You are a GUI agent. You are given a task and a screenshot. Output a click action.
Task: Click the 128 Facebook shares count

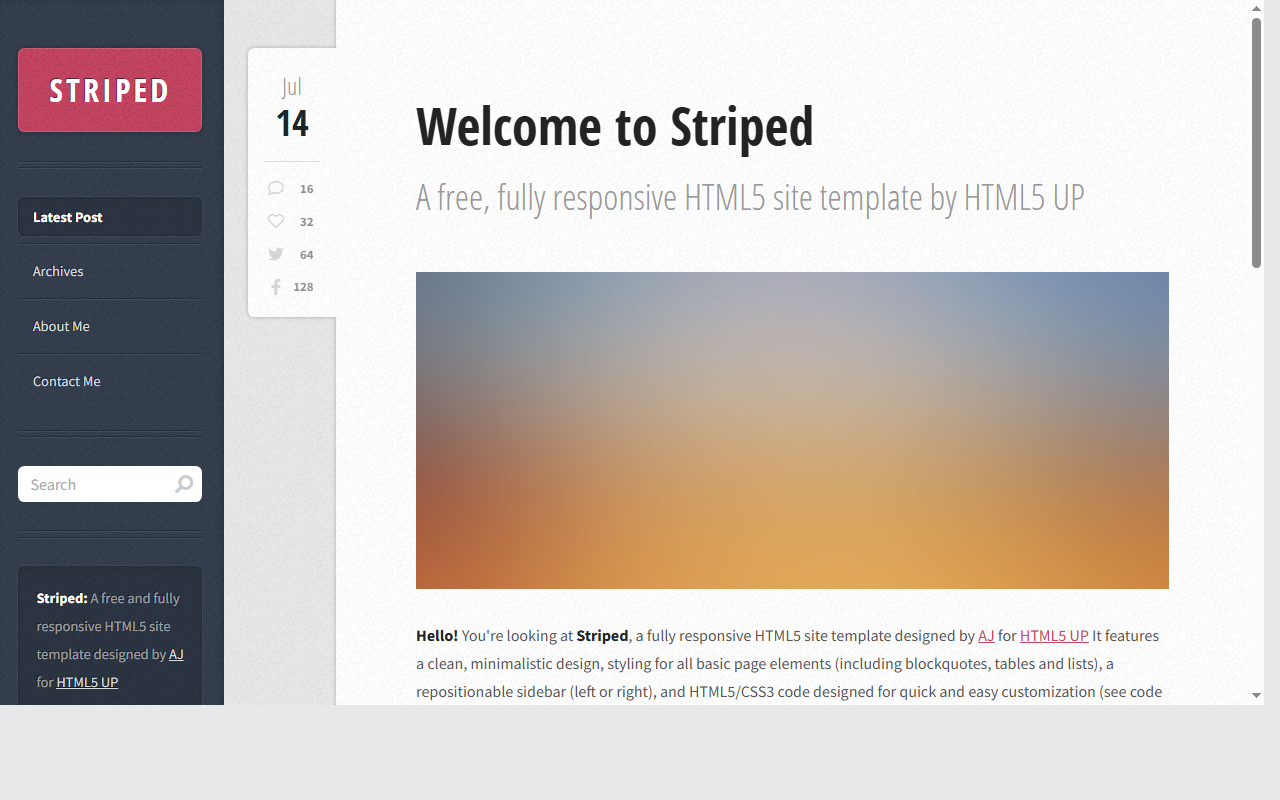click(x=303, y=287)
